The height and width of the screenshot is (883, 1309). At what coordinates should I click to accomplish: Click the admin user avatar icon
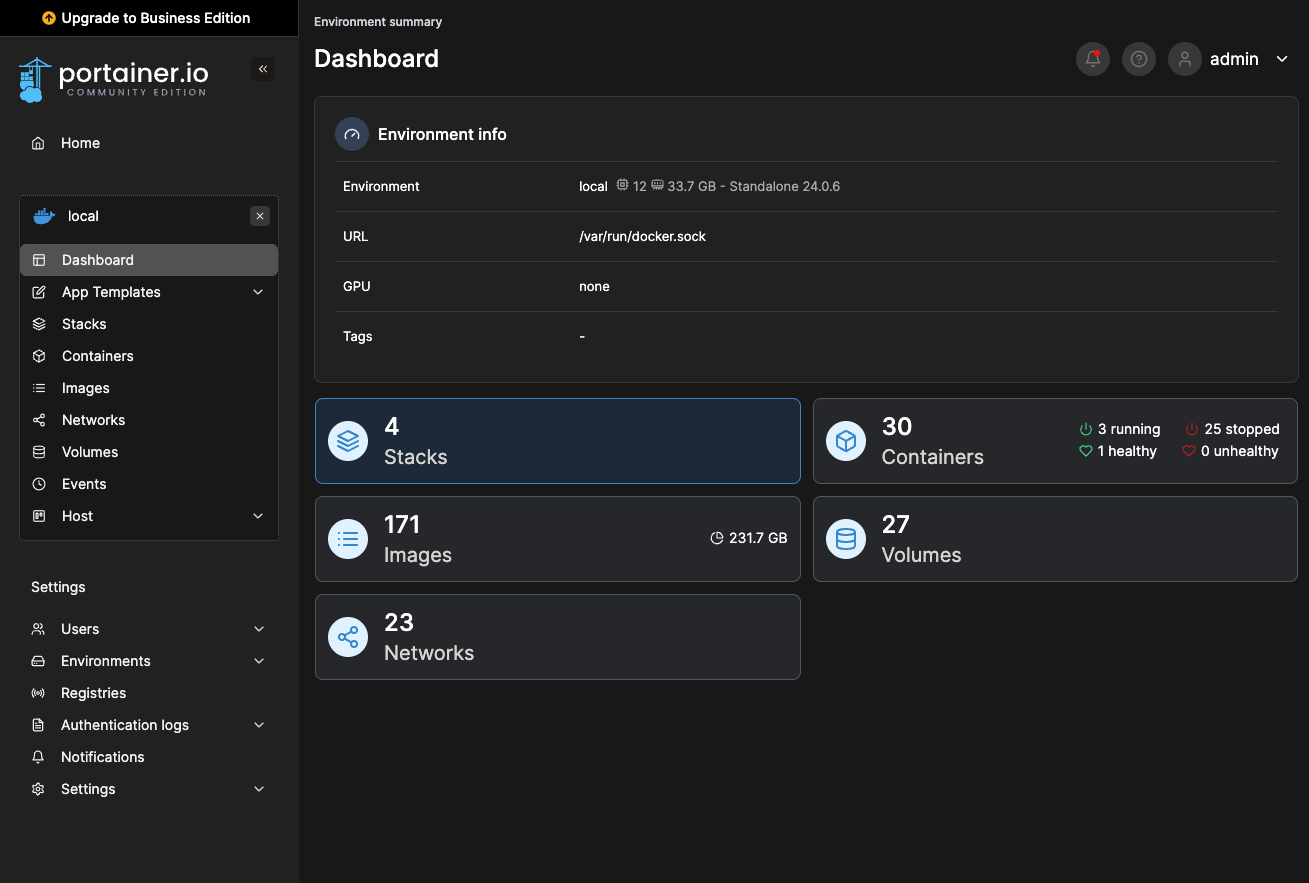1185,59
